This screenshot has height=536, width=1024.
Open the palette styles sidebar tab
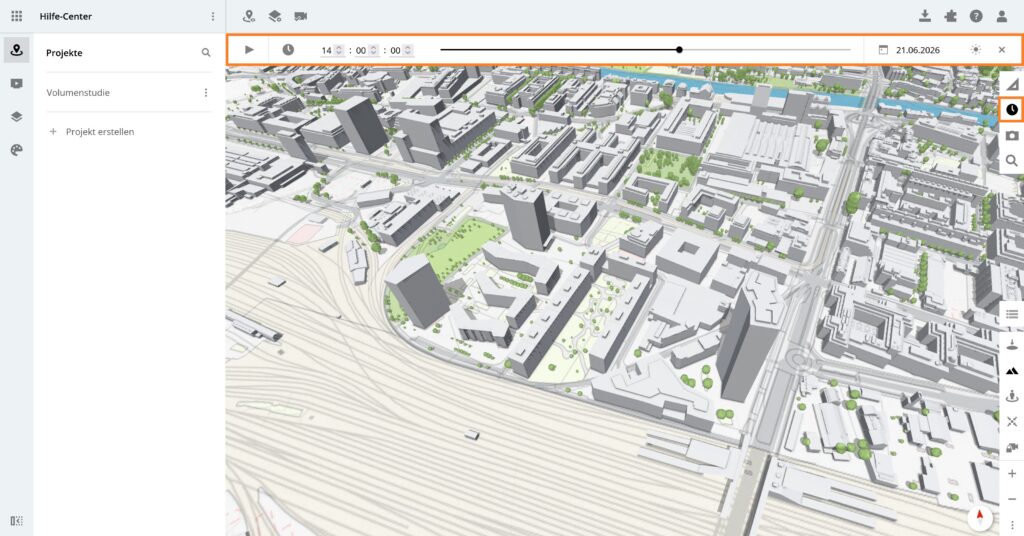tap(16, 149)
